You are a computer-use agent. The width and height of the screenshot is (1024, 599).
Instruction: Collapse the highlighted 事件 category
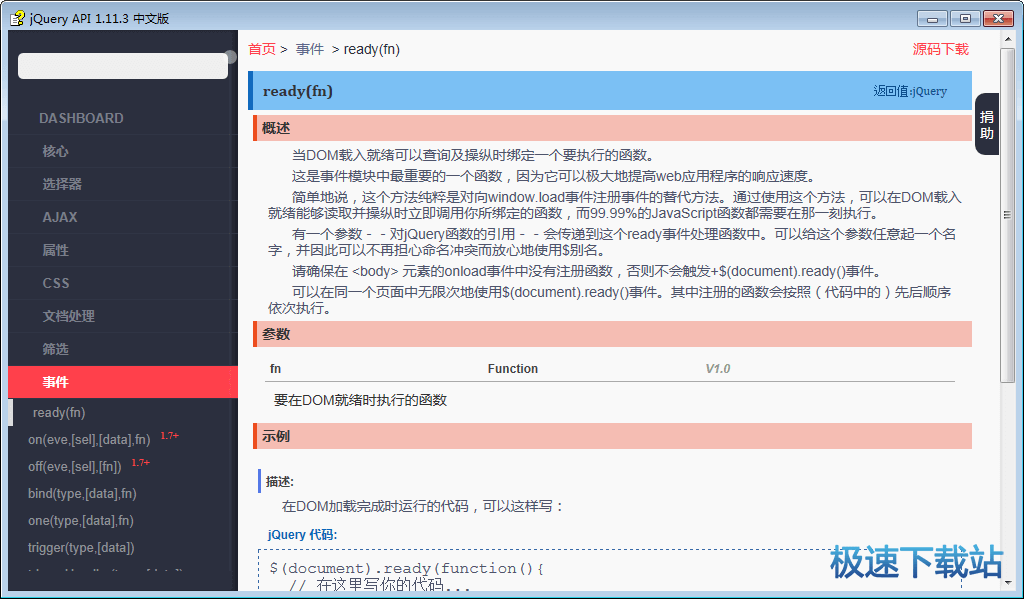[x=123, y=382]
